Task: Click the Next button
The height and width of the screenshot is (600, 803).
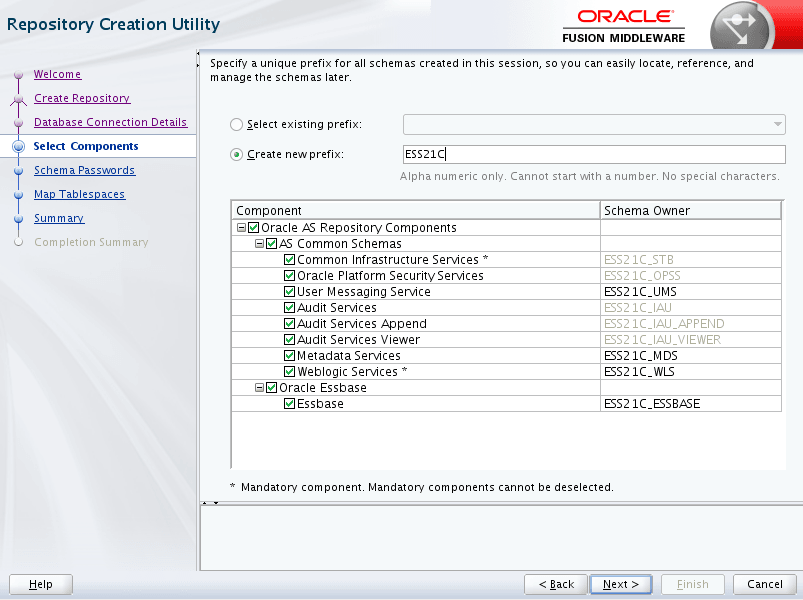Action: click(x=621, y=584)
